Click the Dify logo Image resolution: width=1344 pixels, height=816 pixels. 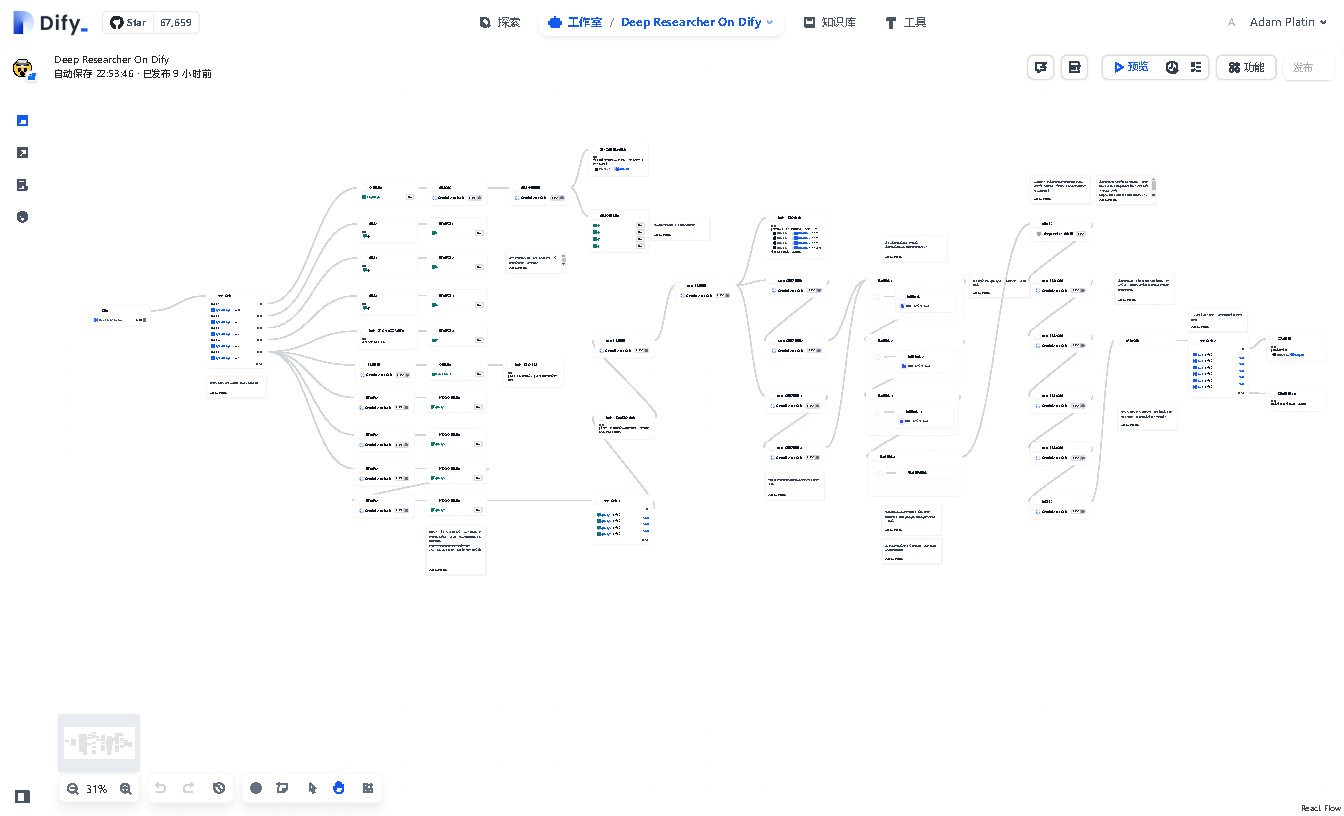[x=51, y=22]
